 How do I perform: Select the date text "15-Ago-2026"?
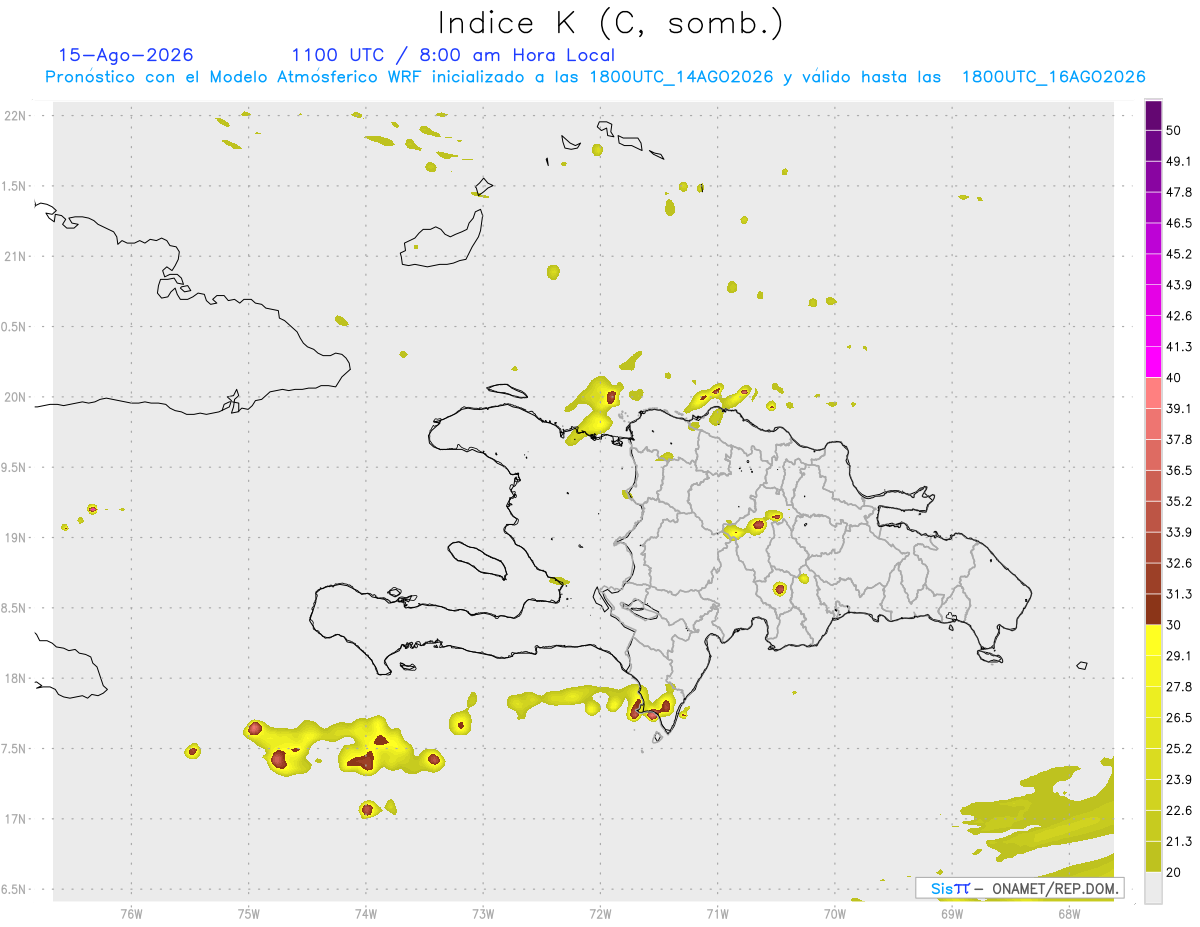pos(126,55)
